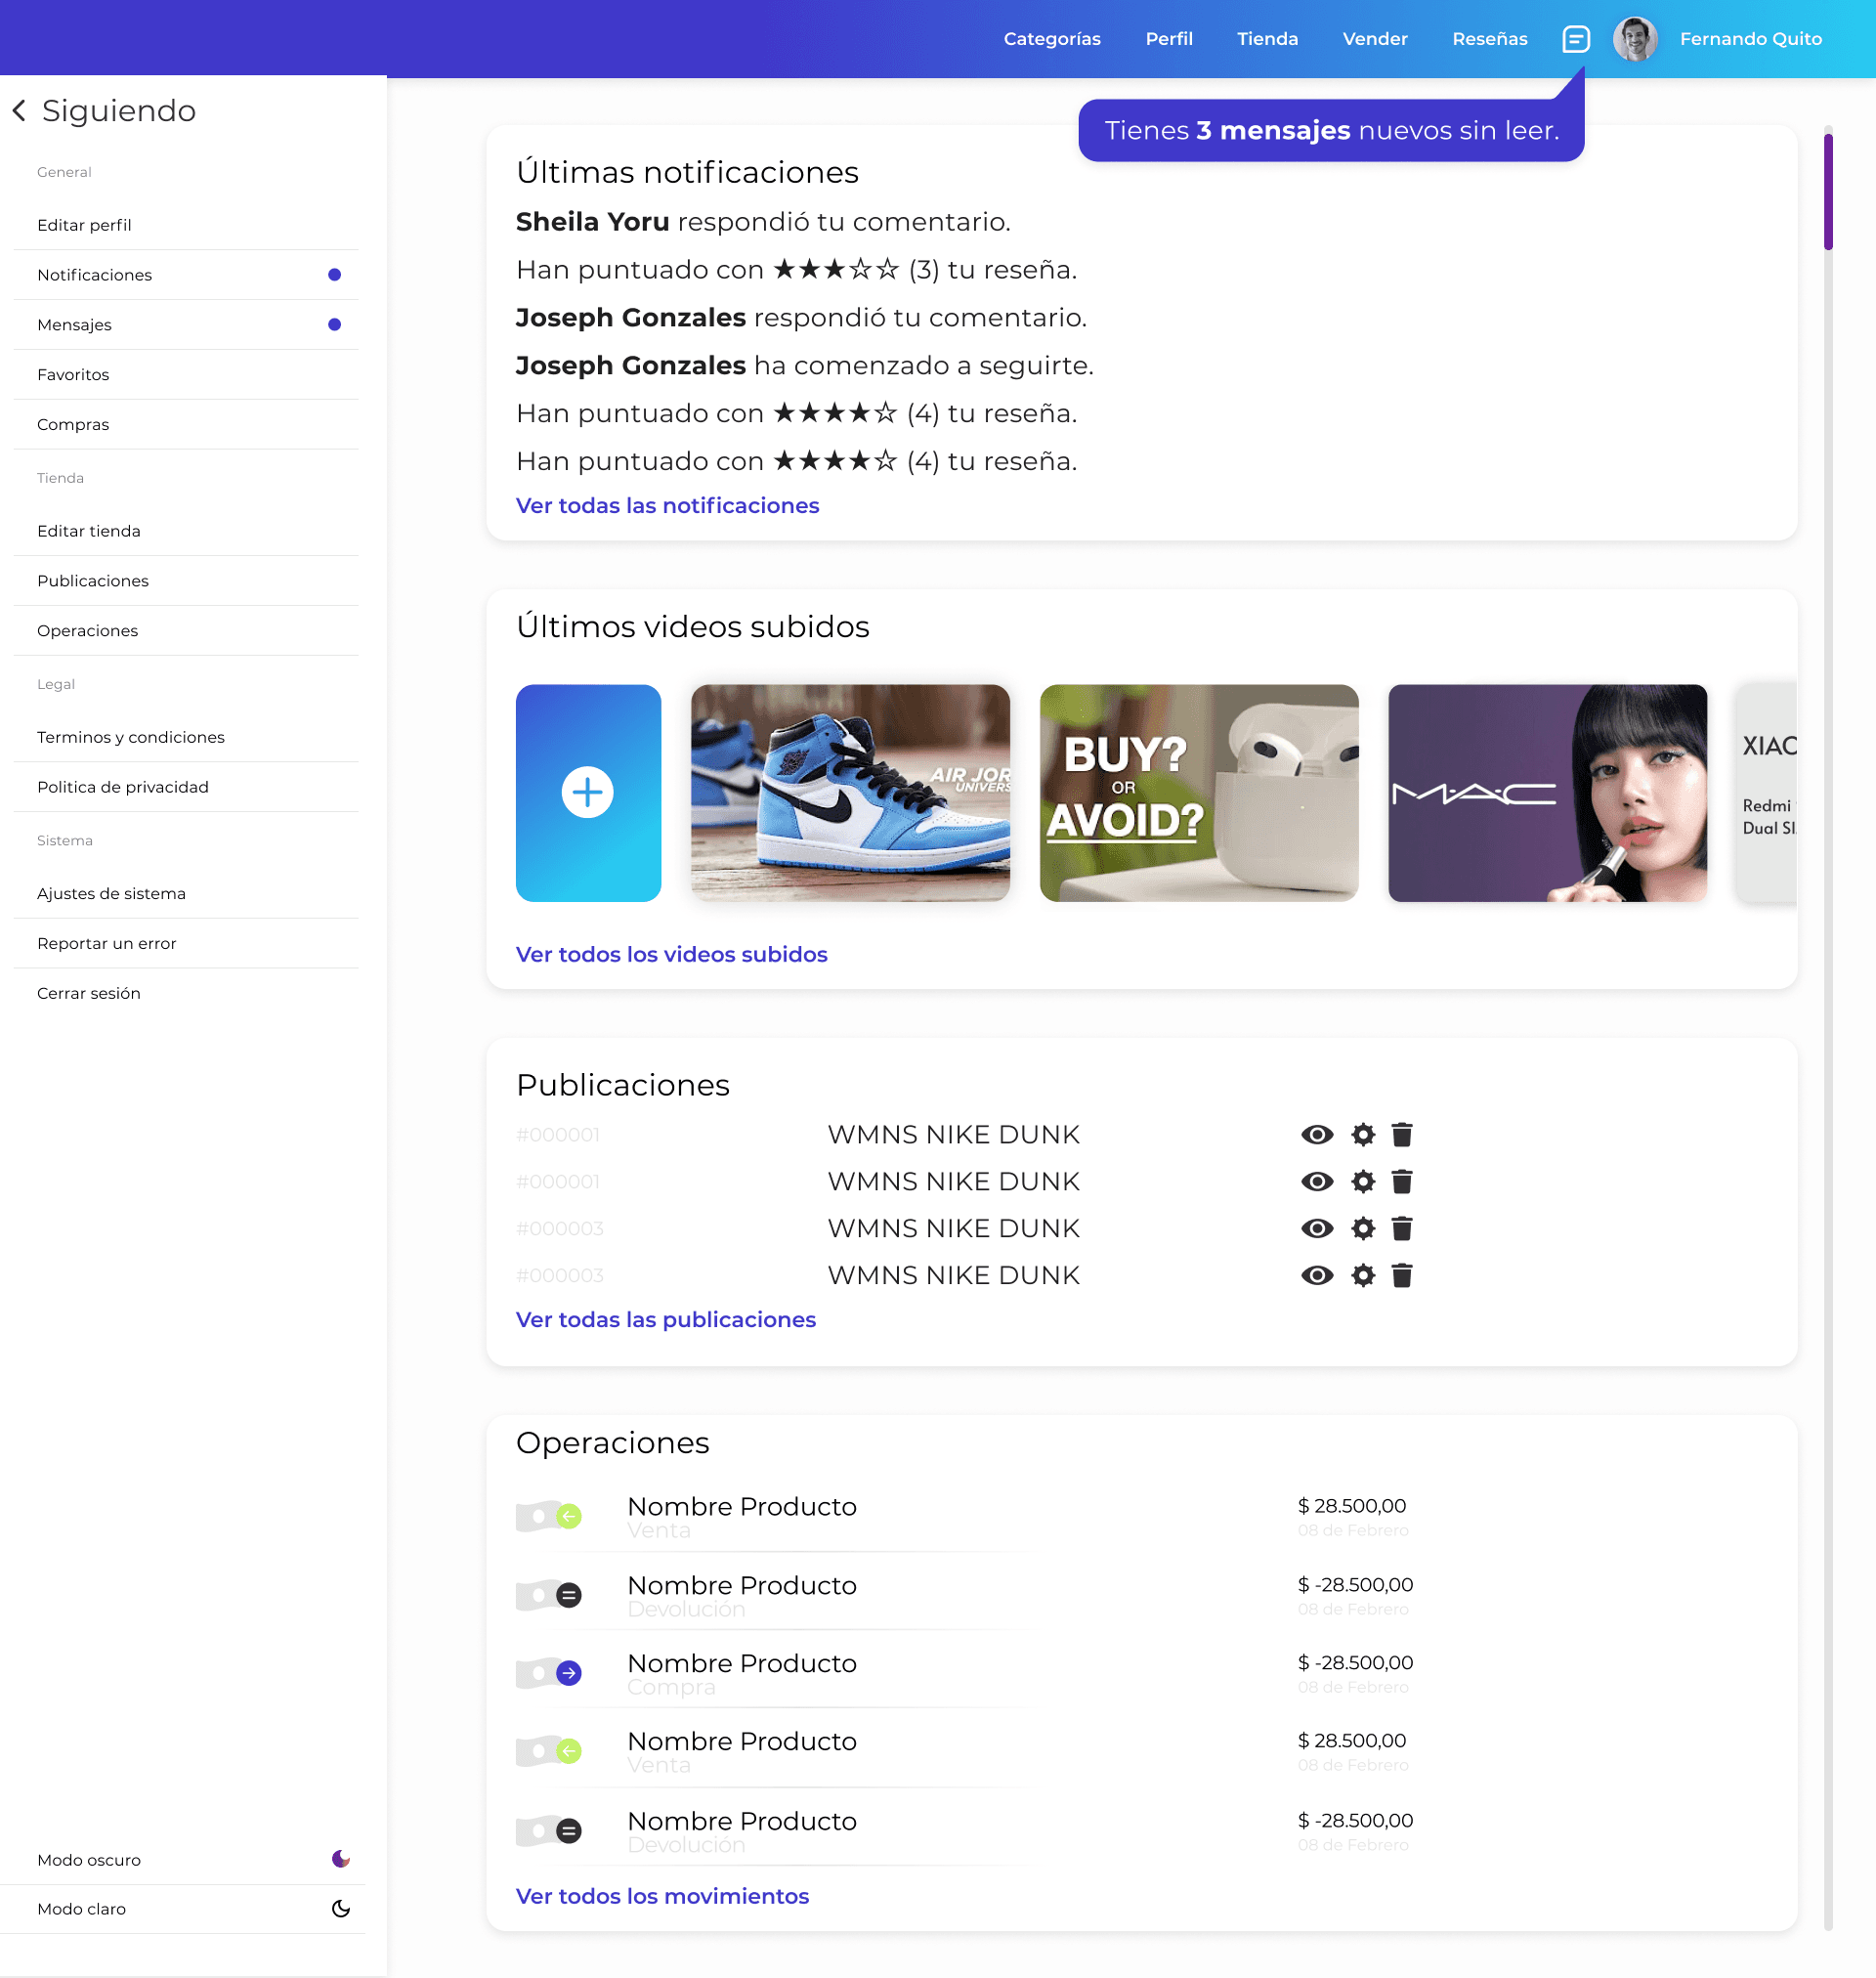Open settings gear for first WMNS NIKE DUNK
The width and height of the screenshot is (1876, 1978).
(1362, 1134)
